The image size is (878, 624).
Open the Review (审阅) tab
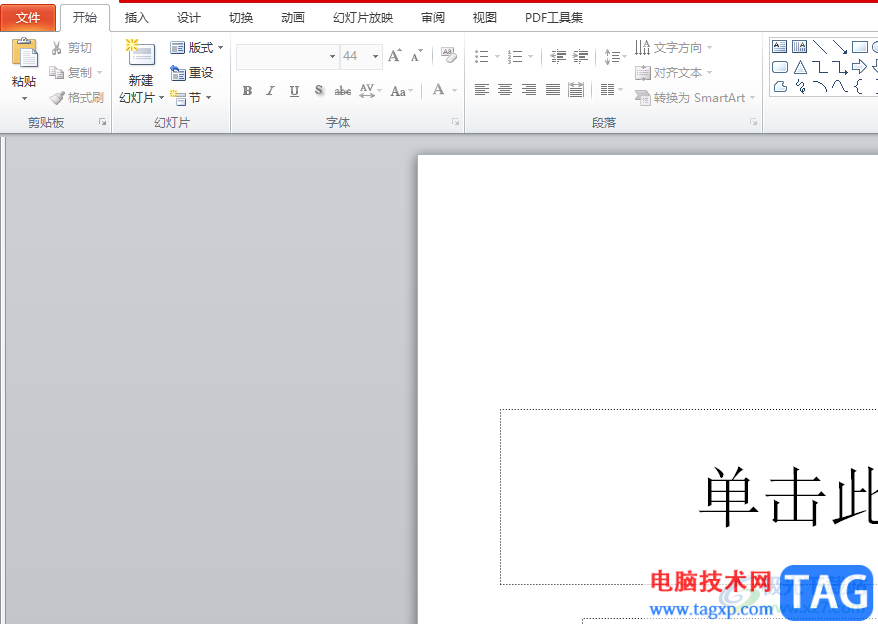pyautogui.click(x=433, y=18)
